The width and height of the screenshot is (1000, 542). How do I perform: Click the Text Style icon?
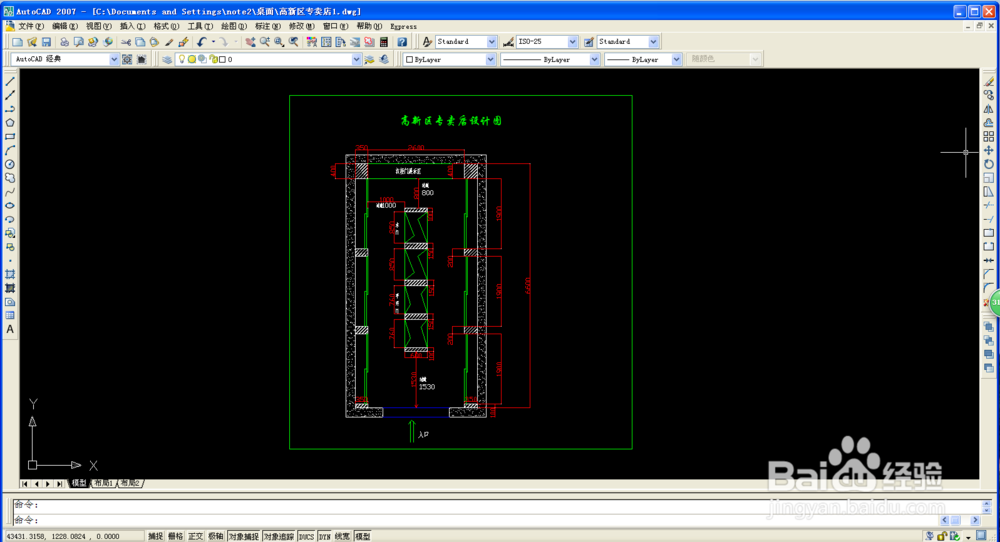coord(427,42)
